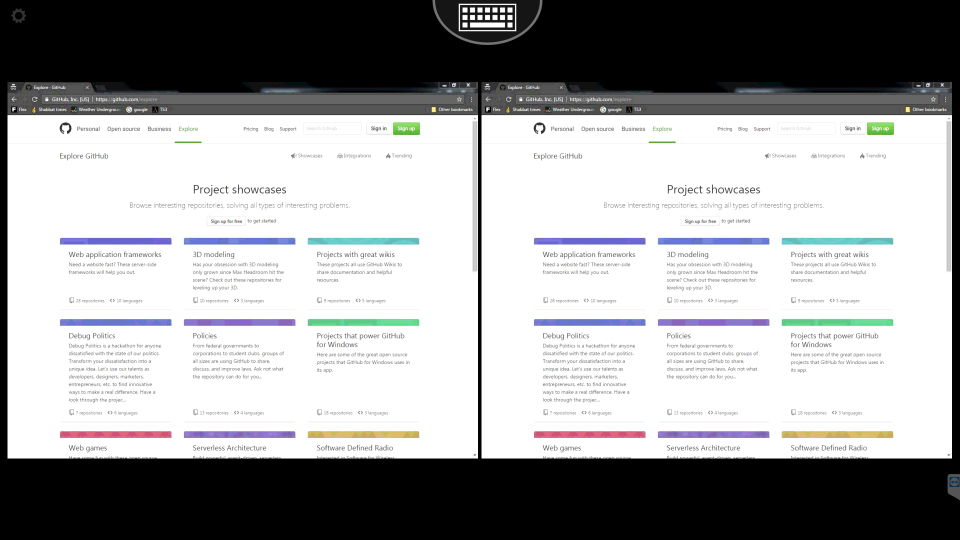Screen dimensions: 960x540
Task: Show the on-screen keyboard
Action: (487, 17)
